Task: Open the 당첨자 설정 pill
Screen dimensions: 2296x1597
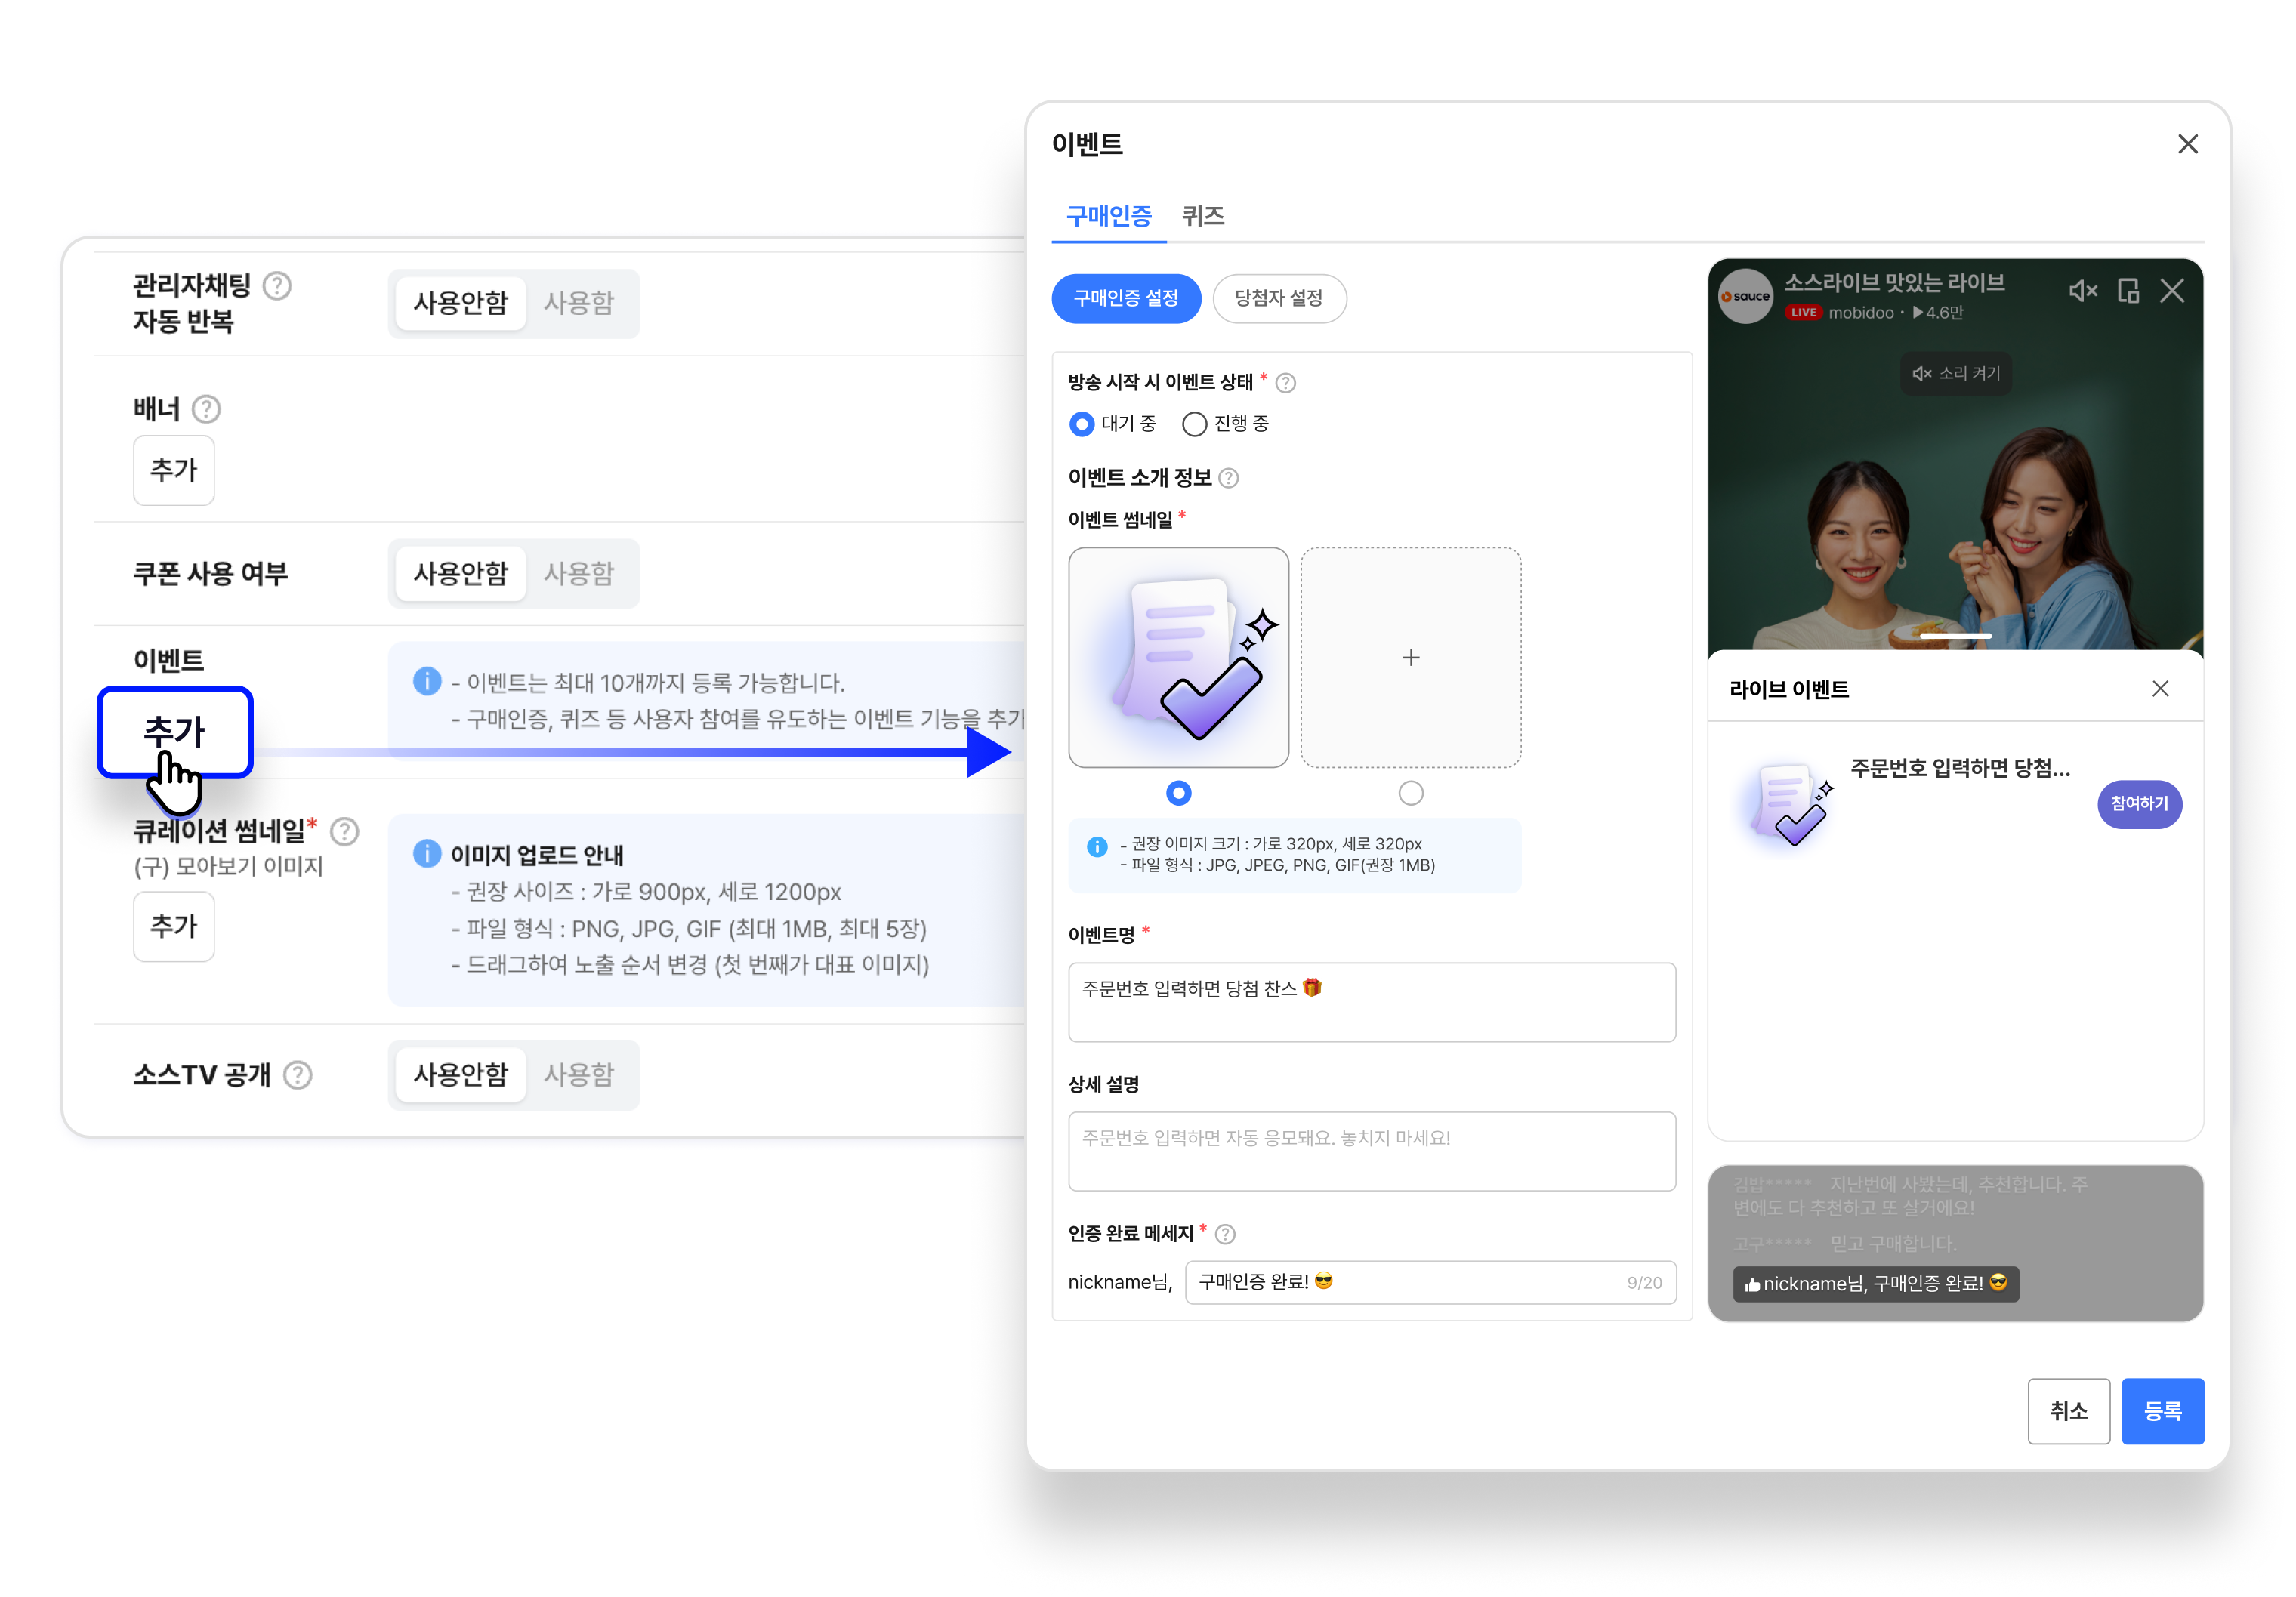Action: (x=1279, y=298)
